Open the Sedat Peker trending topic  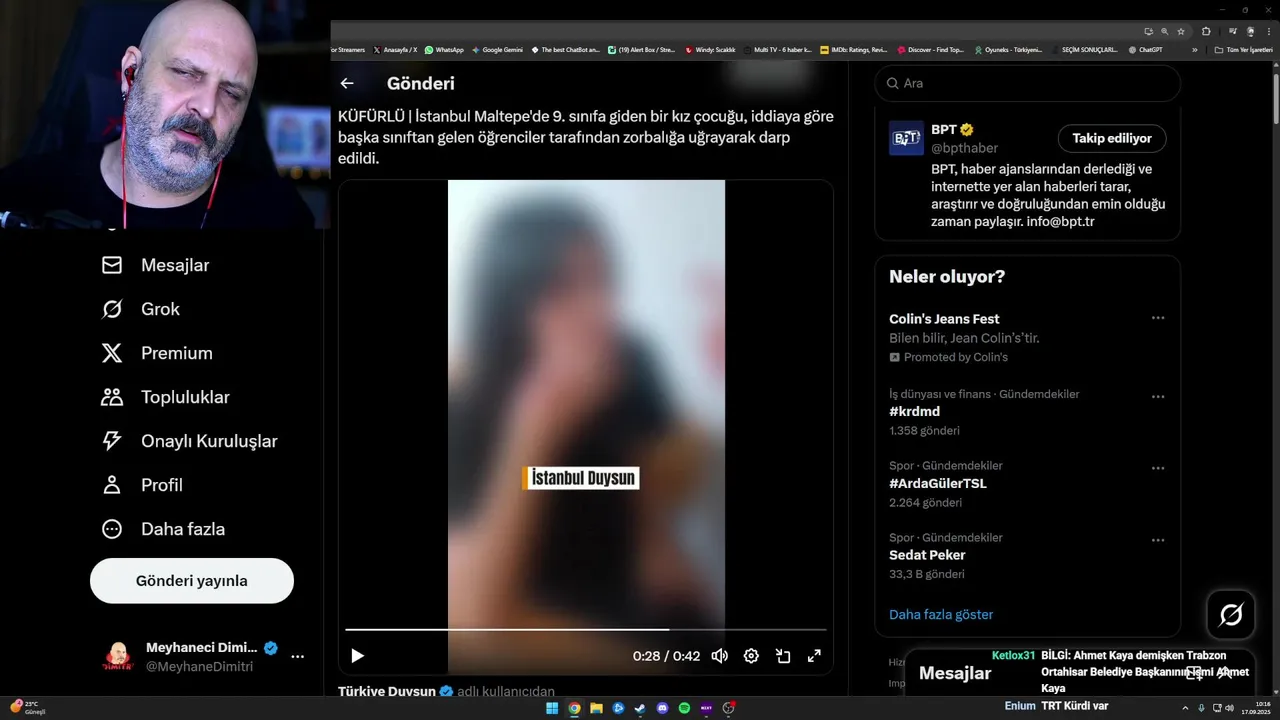1028,556
